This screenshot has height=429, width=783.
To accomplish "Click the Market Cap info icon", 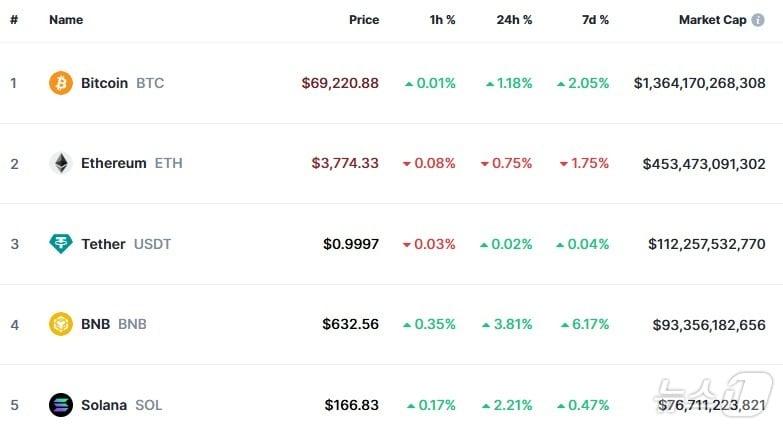I will click(x=758, y=20).
